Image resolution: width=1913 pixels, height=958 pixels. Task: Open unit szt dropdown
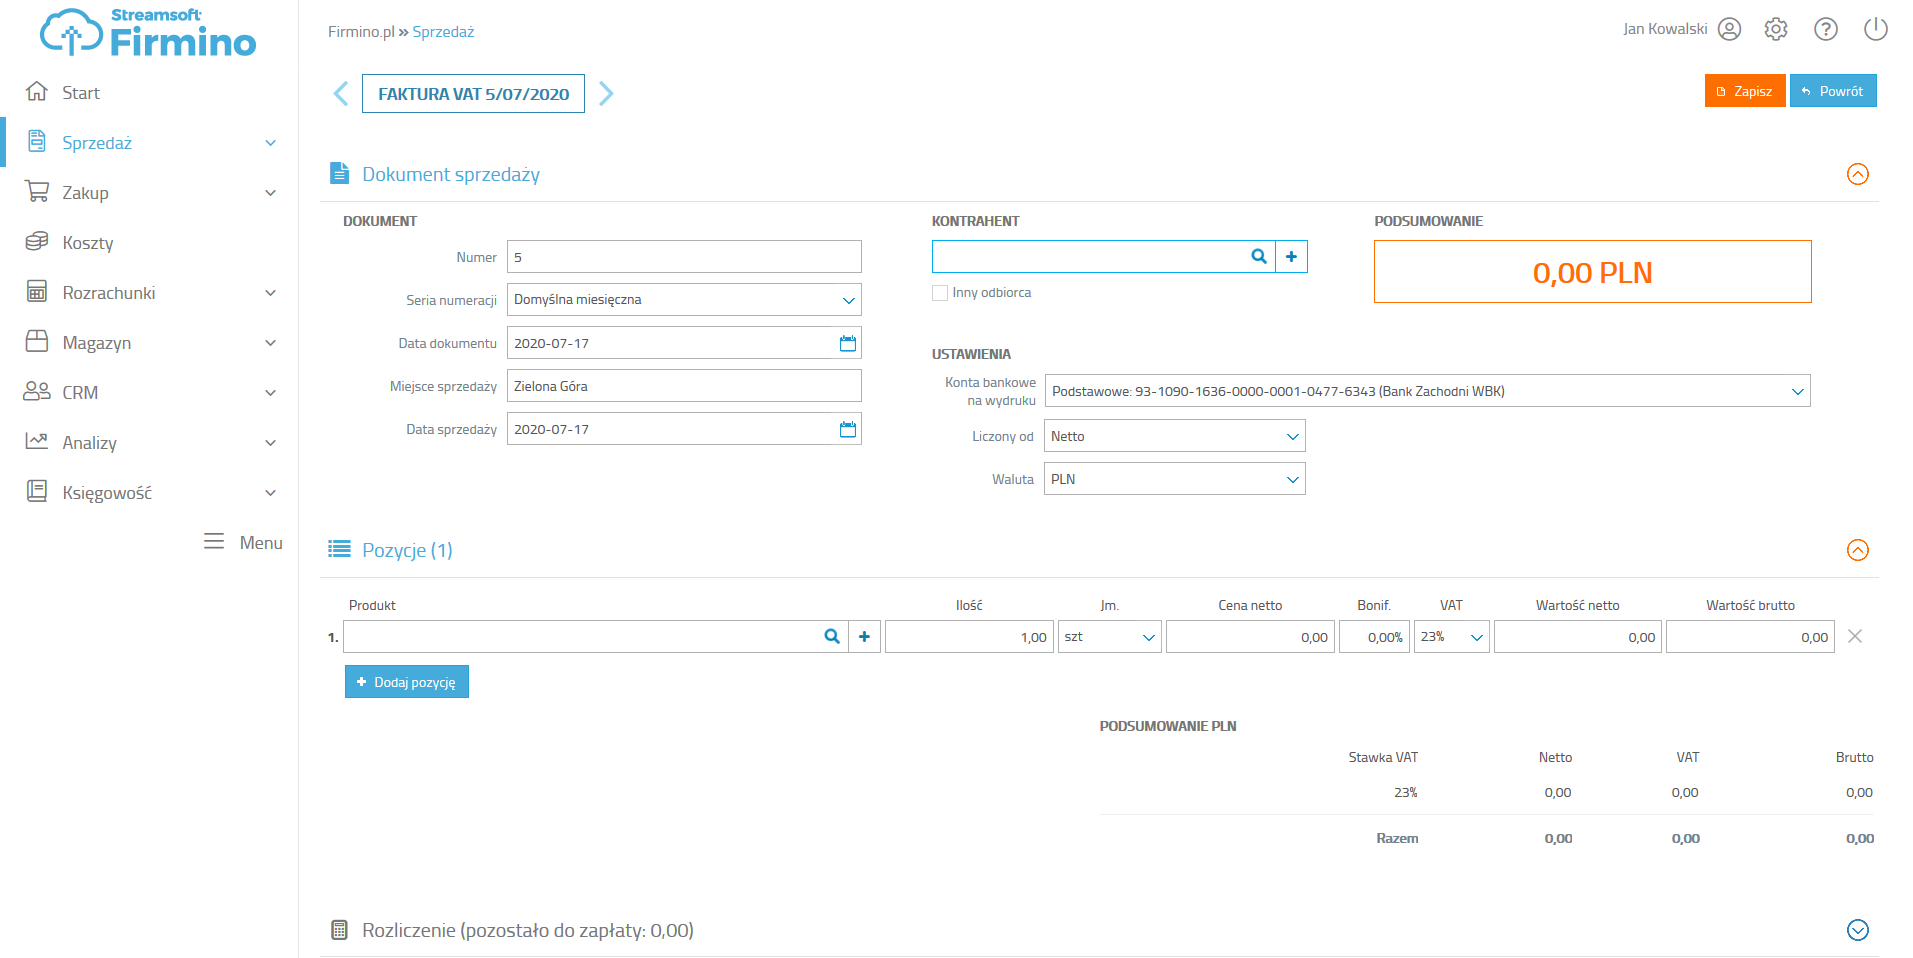pos(1109,637)
